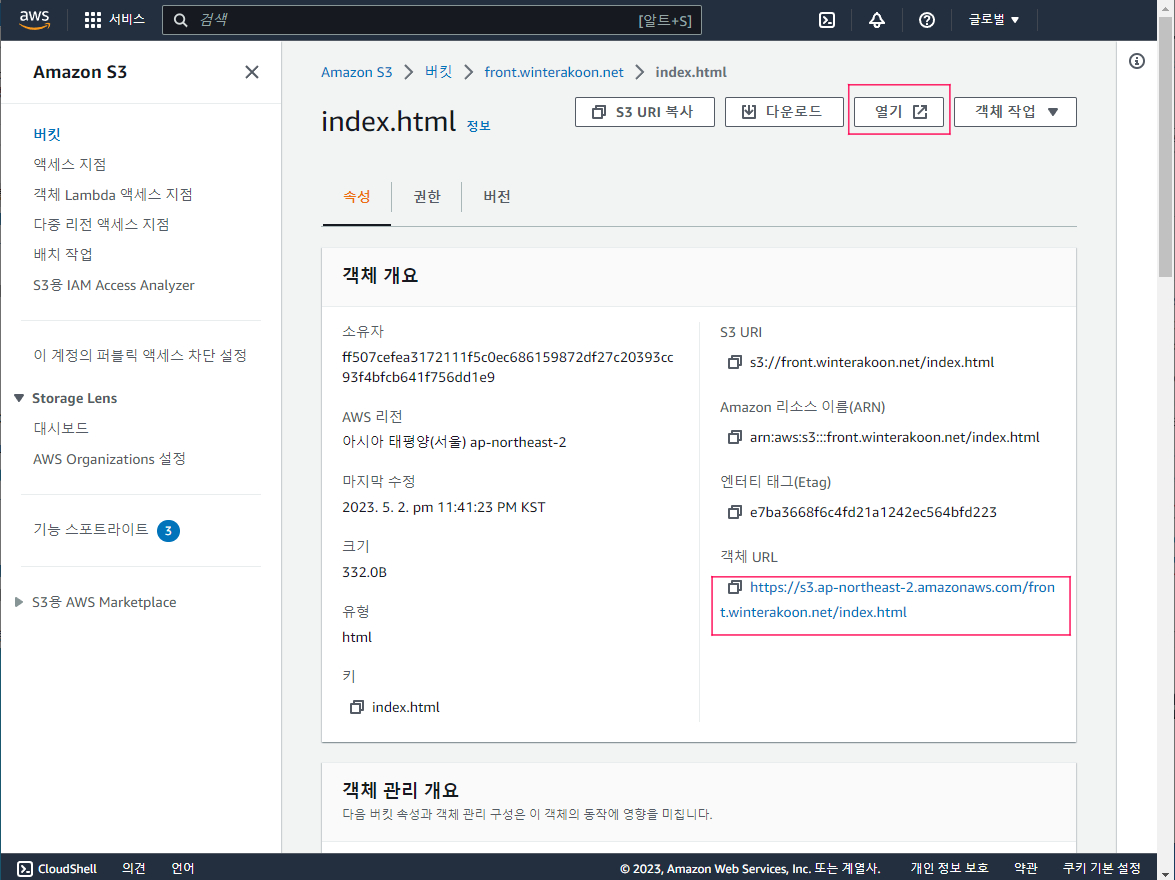Switch to the 권한 tab
1175x880 pixels.
click(x=426, y=196)
